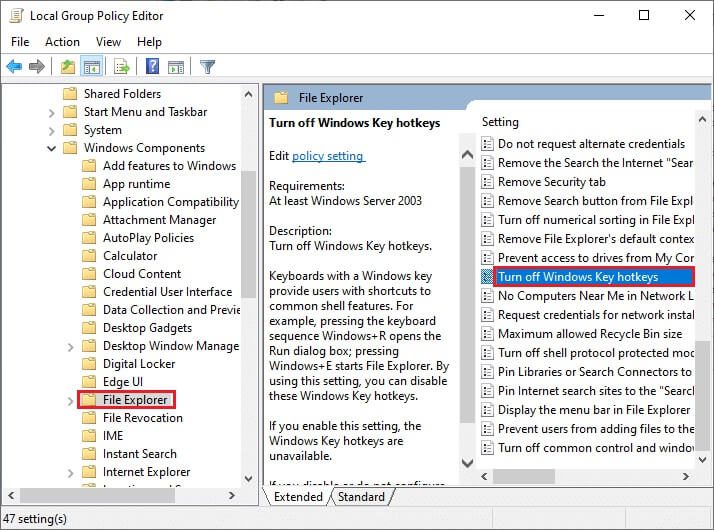Click the policy setting link
The height and width of the screenshot is (530, 714).
click(x=328, y=156)
